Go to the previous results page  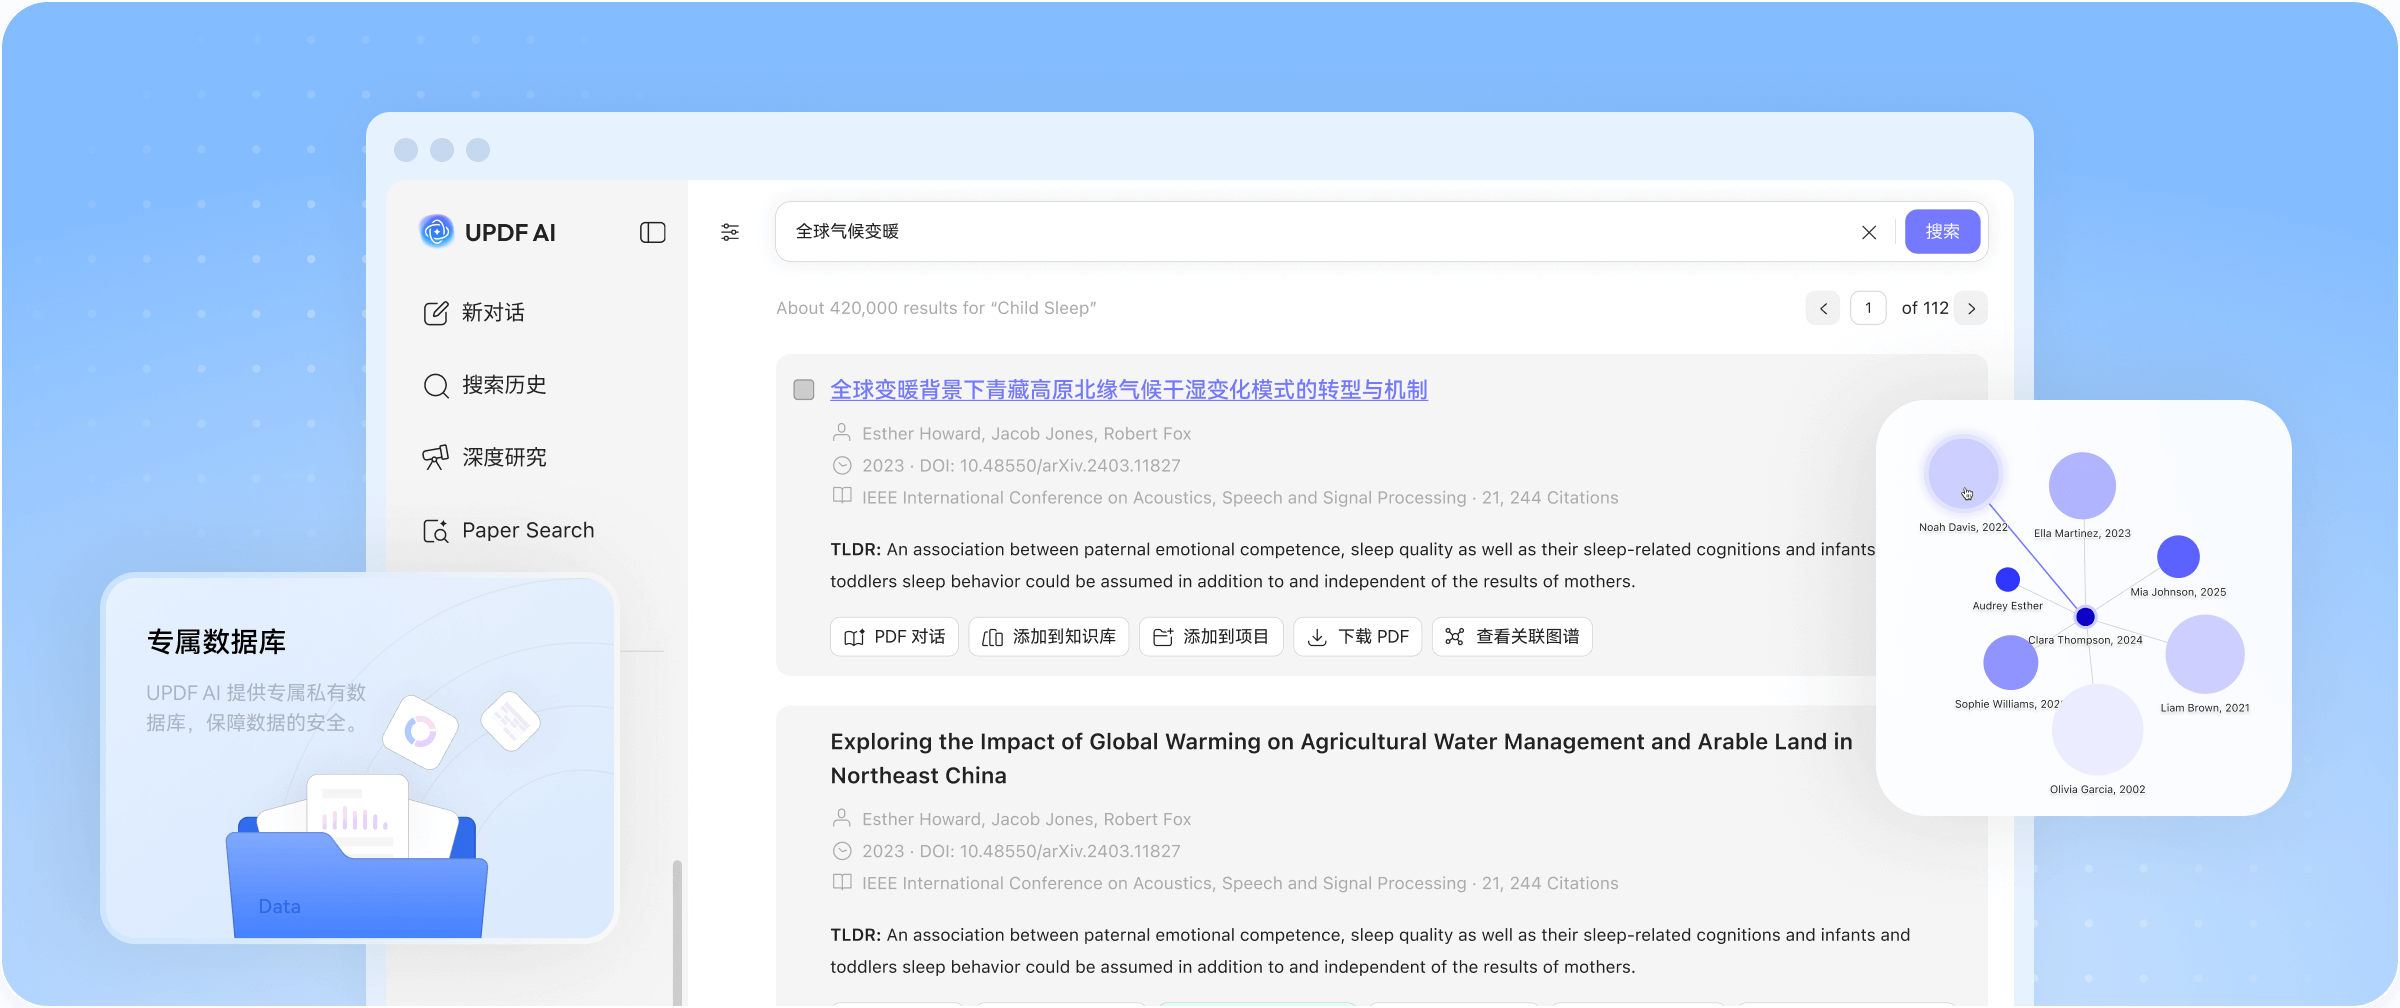[1822, 309]
